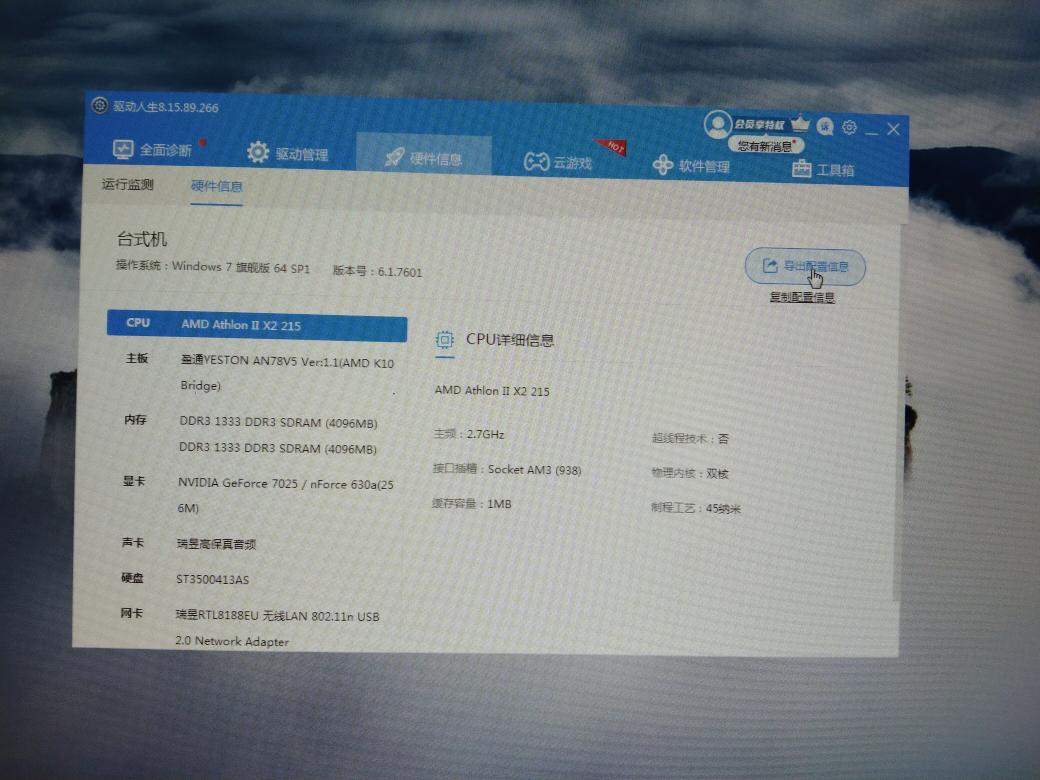Screen dimensions: 1040x780
Task: Click the VIP crown icon
Action: 801,123
